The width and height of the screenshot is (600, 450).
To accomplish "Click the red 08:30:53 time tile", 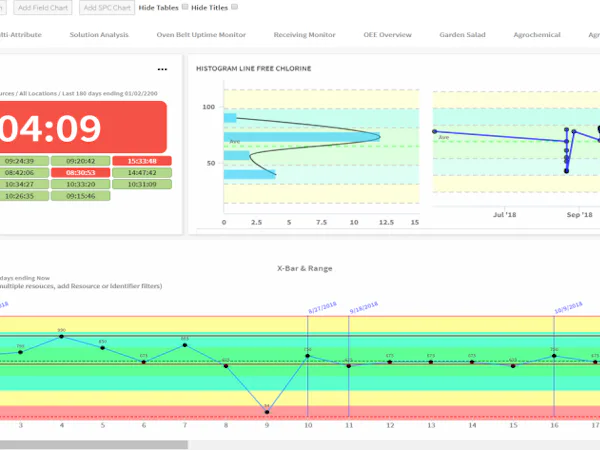I will coord(81,173).
